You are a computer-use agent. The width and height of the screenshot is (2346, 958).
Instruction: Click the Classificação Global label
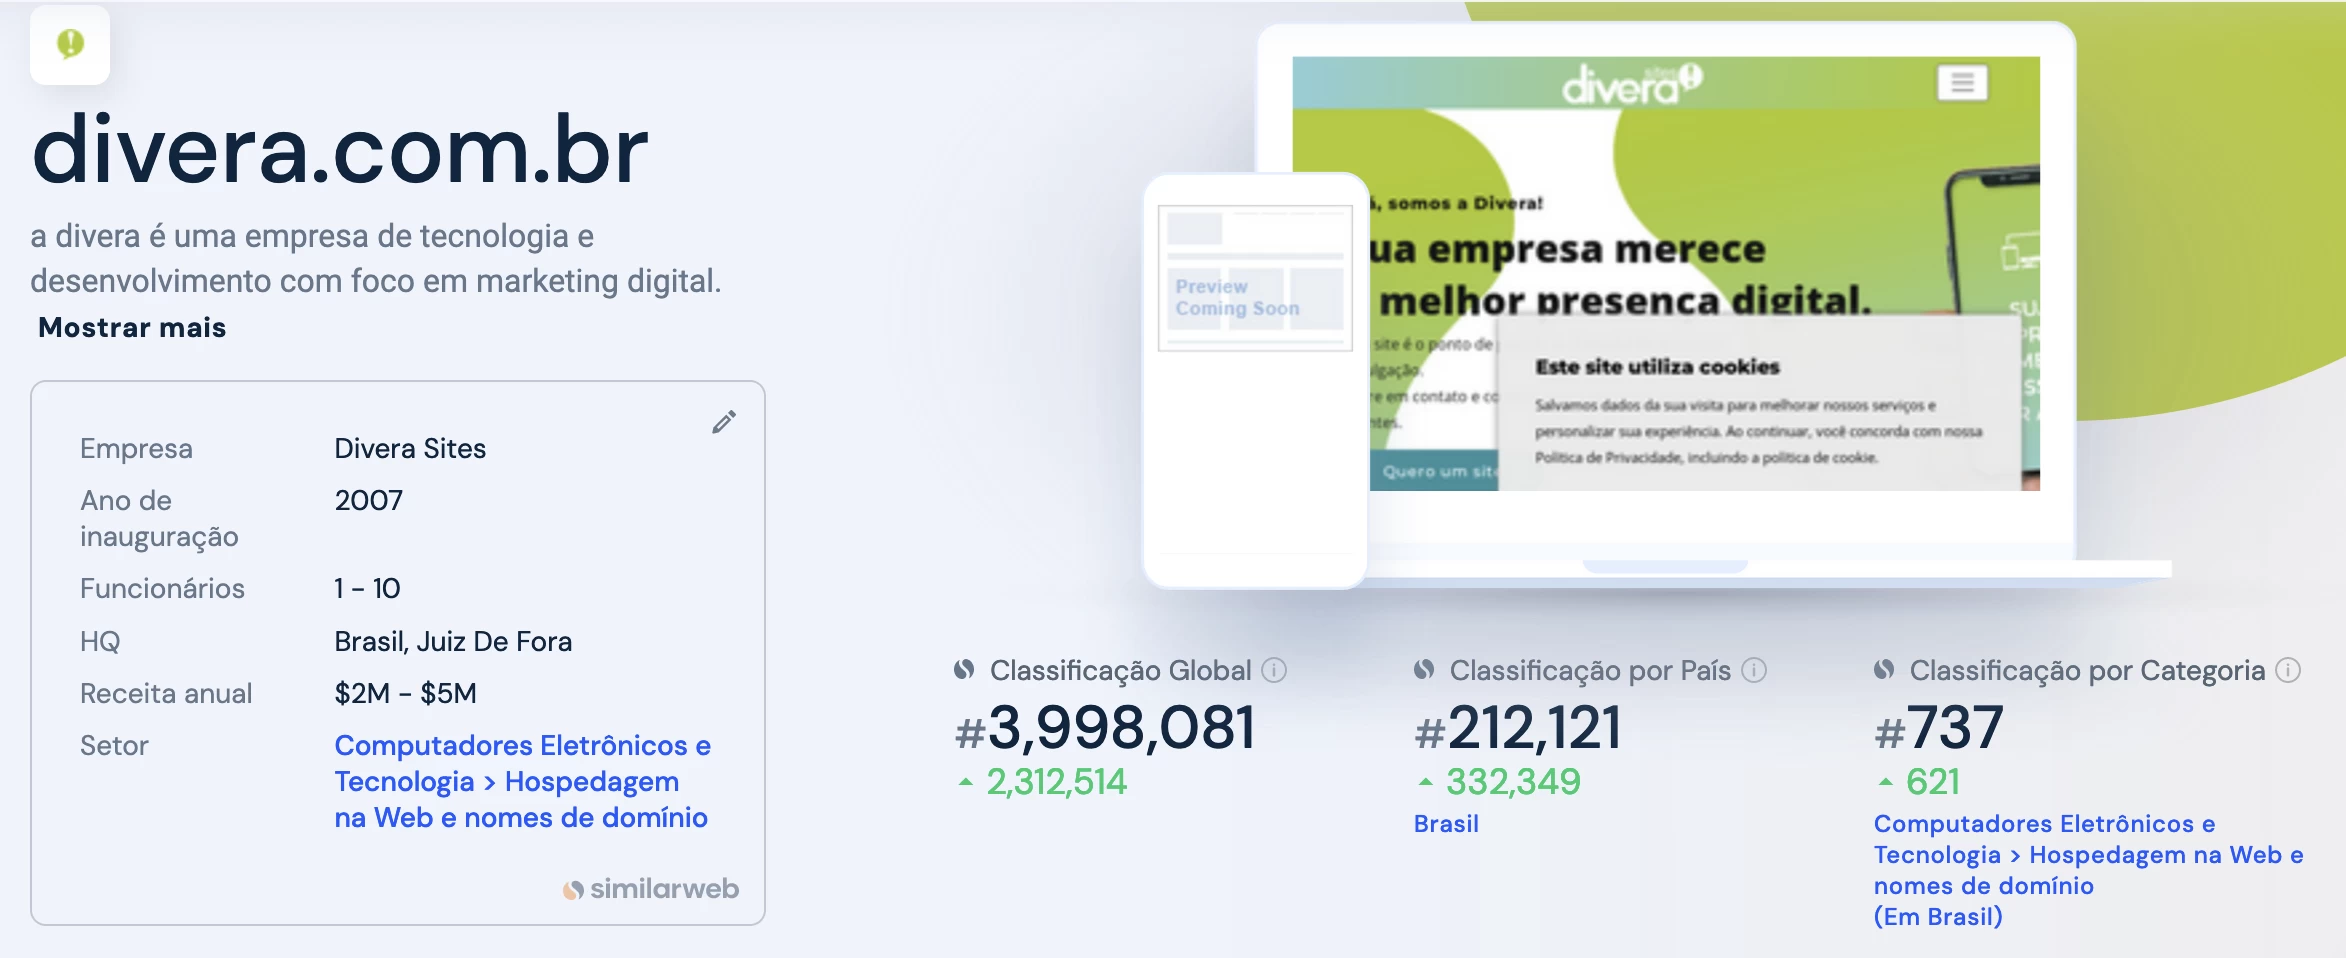tap(1120, 670)
